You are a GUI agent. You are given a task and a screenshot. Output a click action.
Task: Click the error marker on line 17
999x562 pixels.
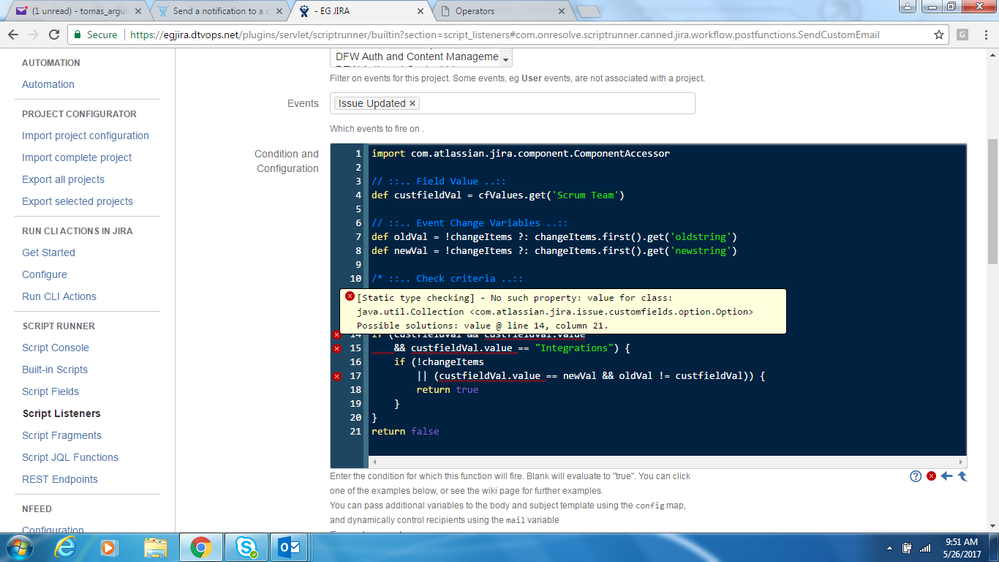click(x=337, y=377)
